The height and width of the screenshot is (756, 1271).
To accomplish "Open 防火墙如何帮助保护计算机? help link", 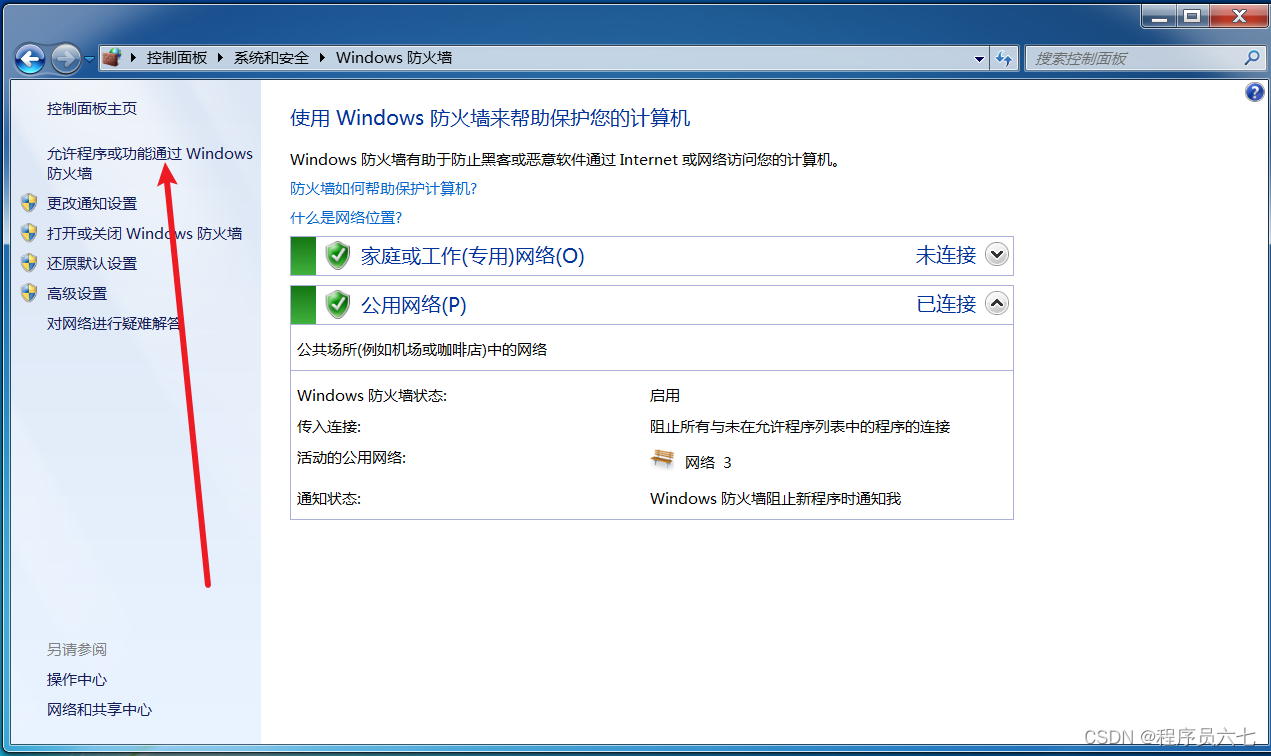I will click(383, 188).
